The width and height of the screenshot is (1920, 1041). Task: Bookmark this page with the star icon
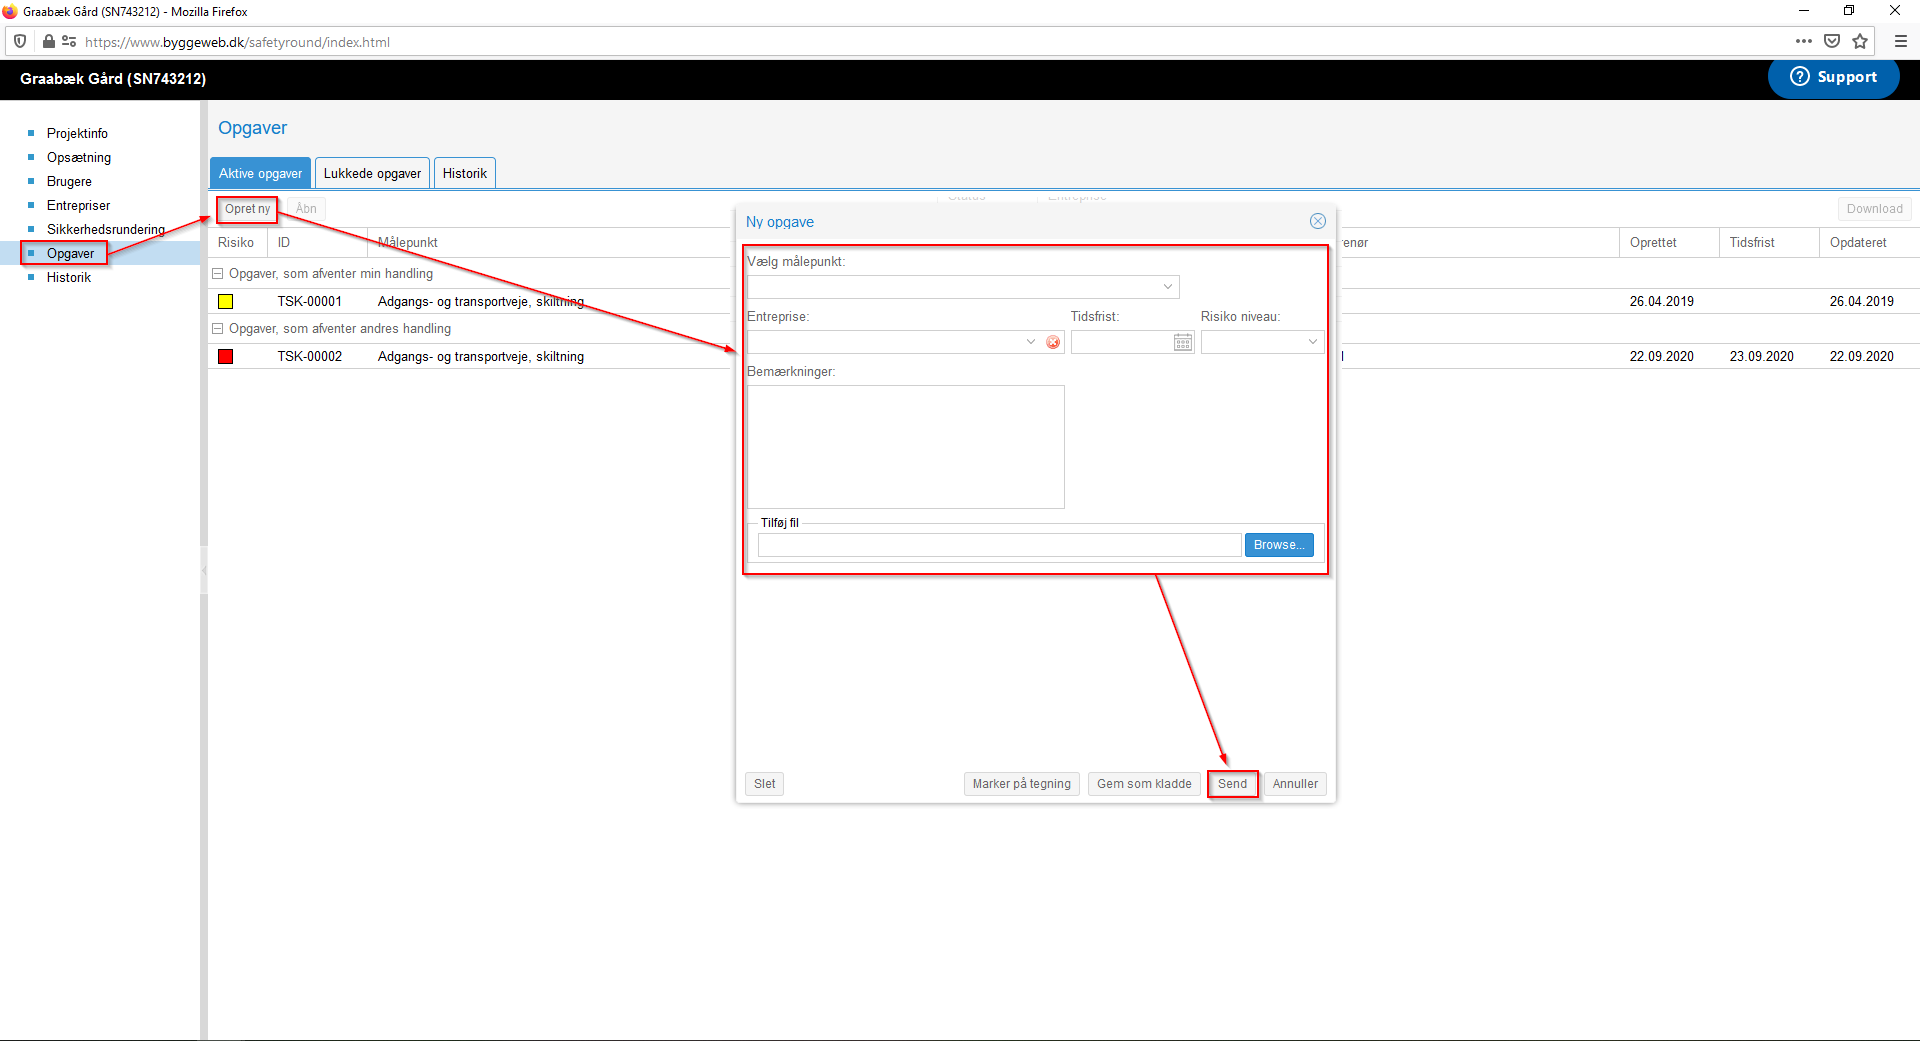[x=1860, y=41]
